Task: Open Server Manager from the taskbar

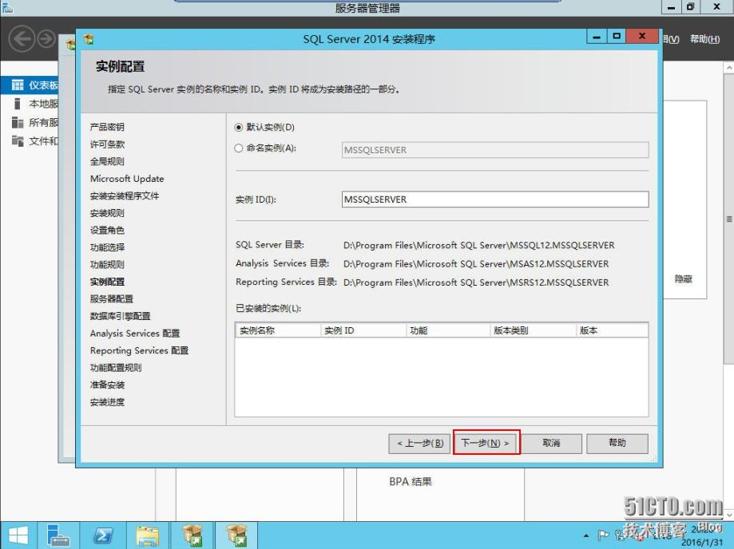Action: tap(58, 535)
